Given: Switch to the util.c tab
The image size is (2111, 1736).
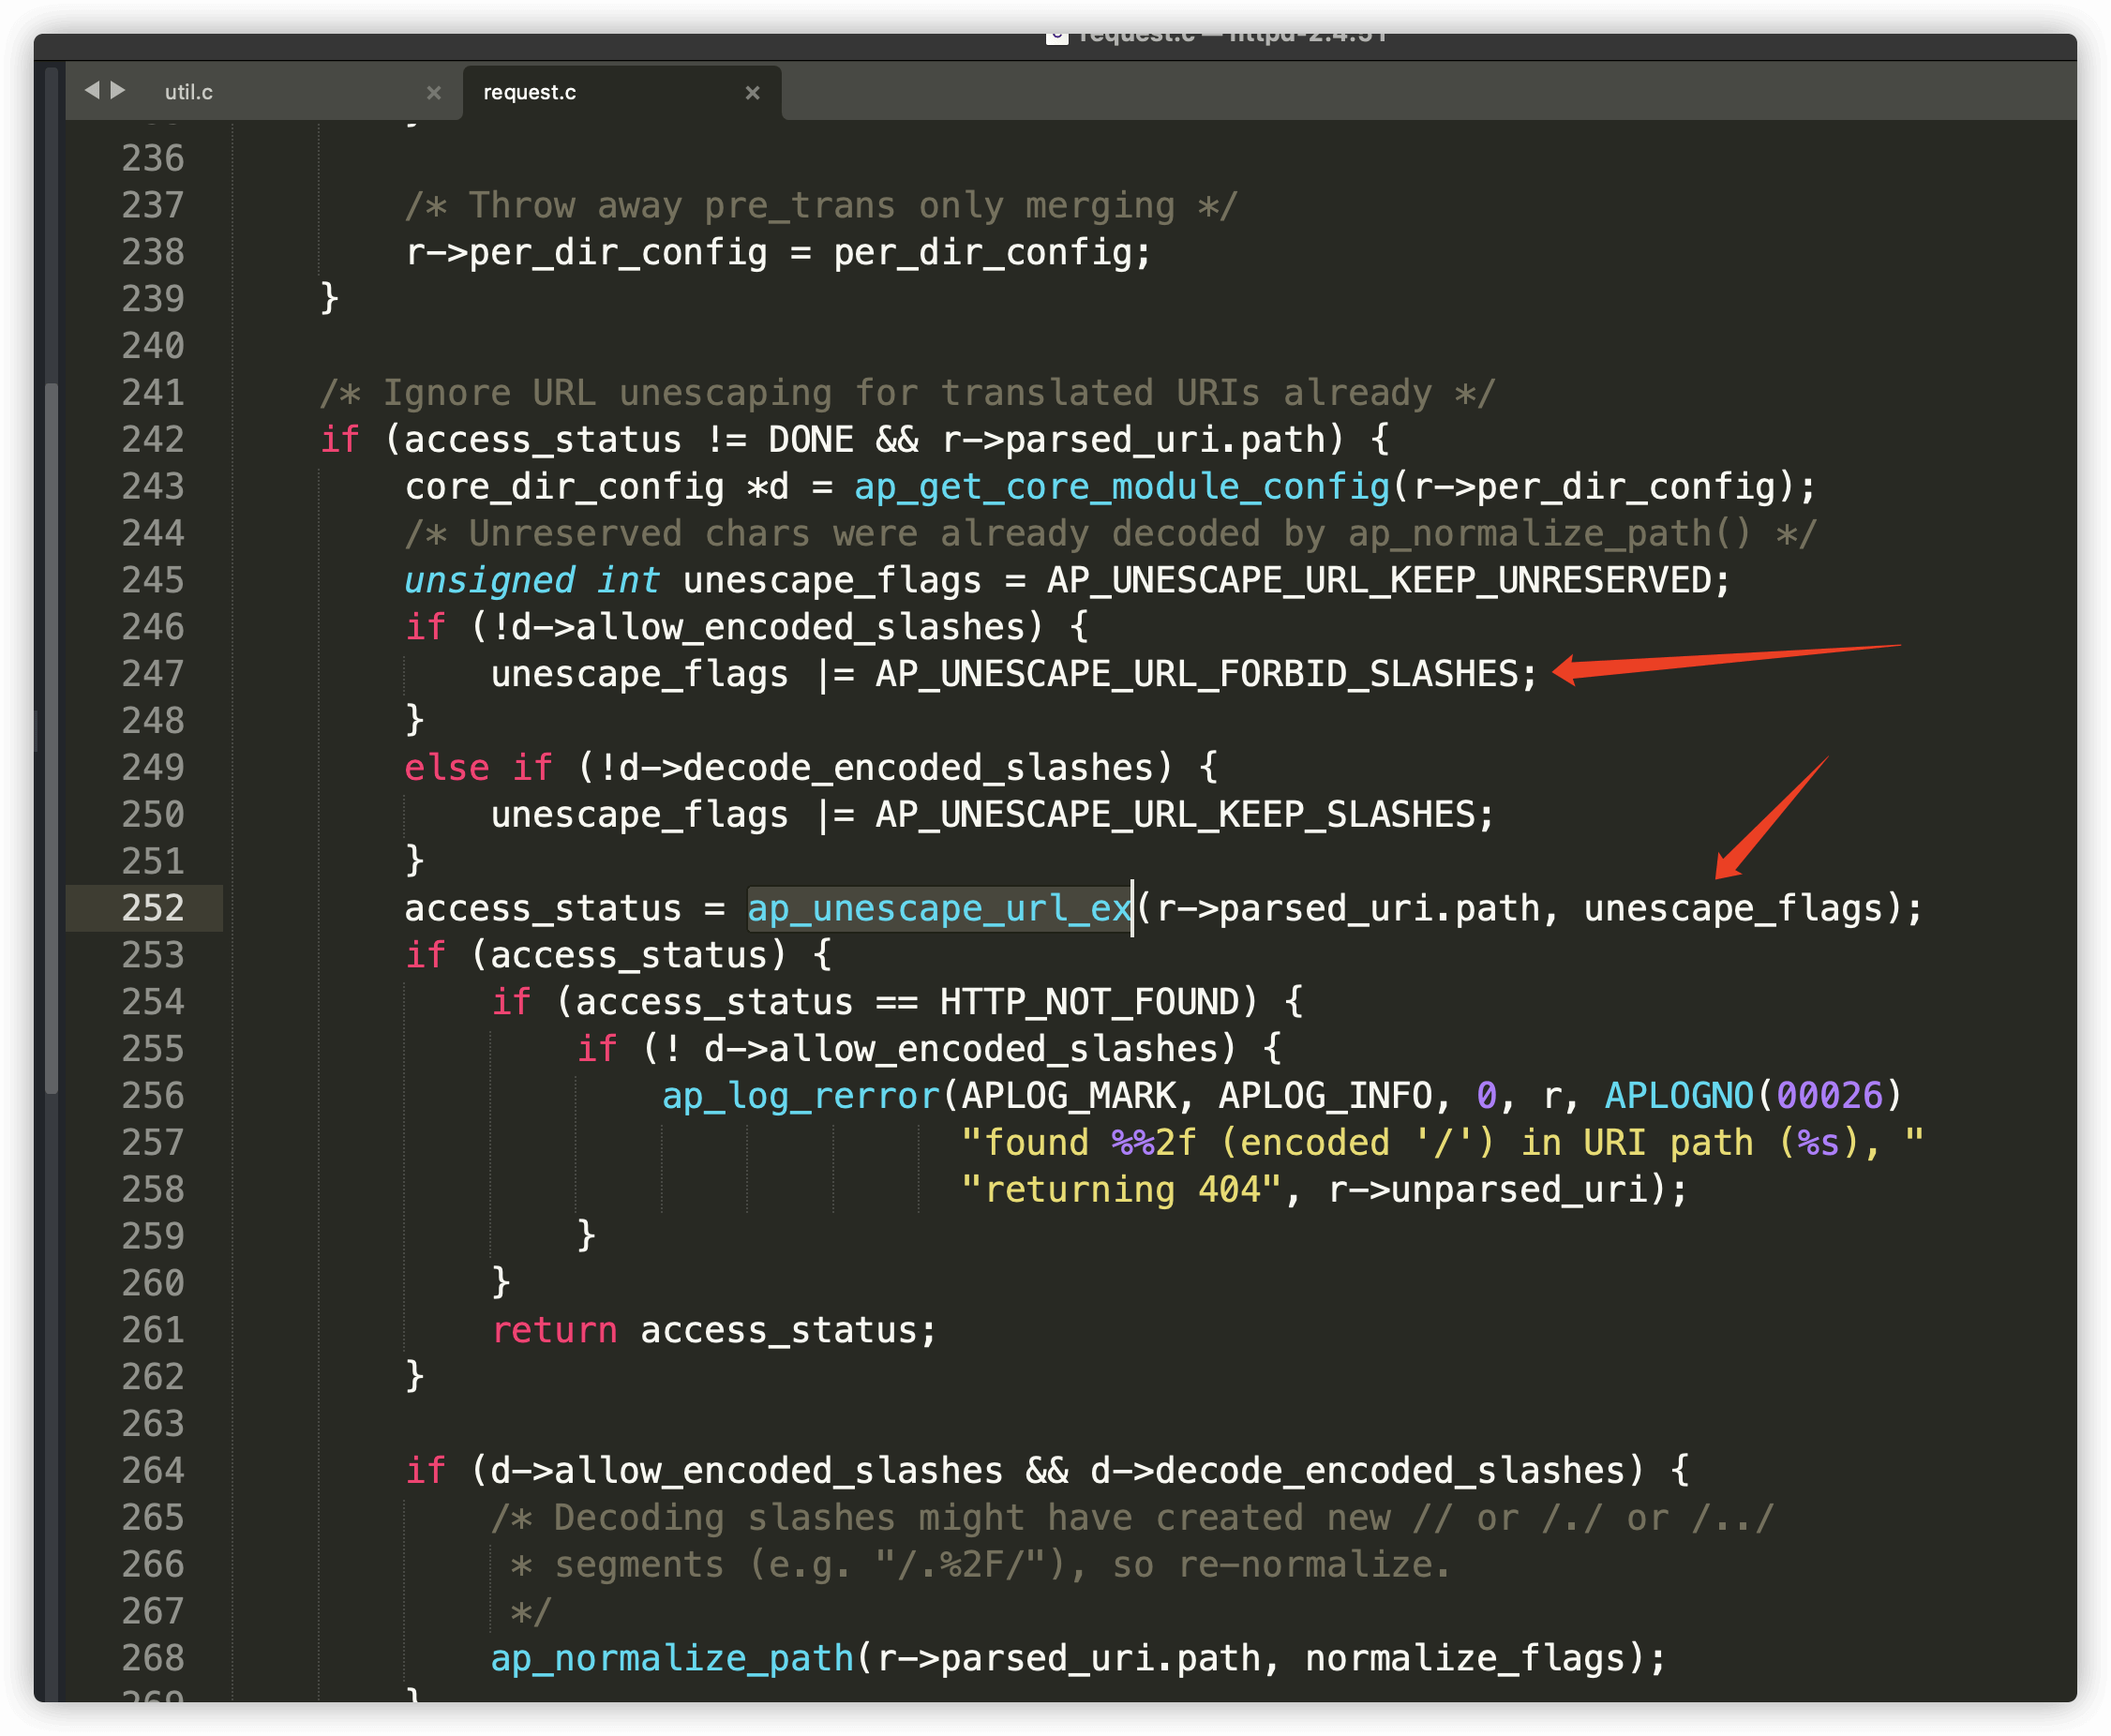Looking at the screenshot, I should click(x=190, y=92).
